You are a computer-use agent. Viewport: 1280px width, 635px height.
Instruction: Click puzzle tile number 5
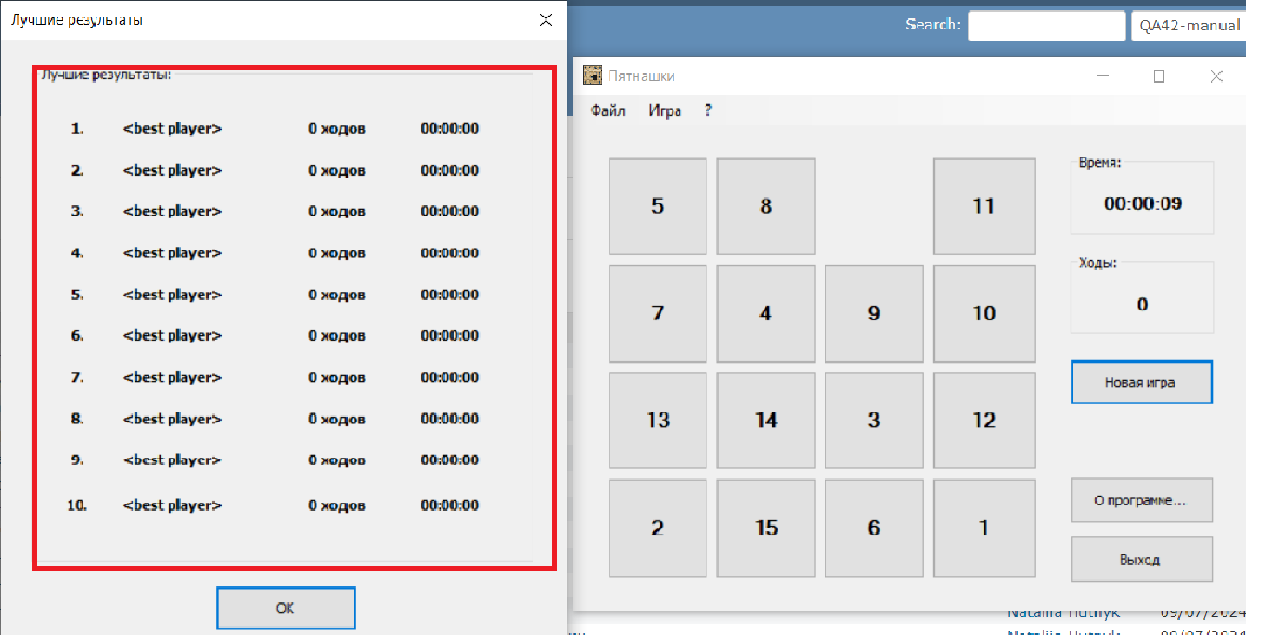click(657, 206)
